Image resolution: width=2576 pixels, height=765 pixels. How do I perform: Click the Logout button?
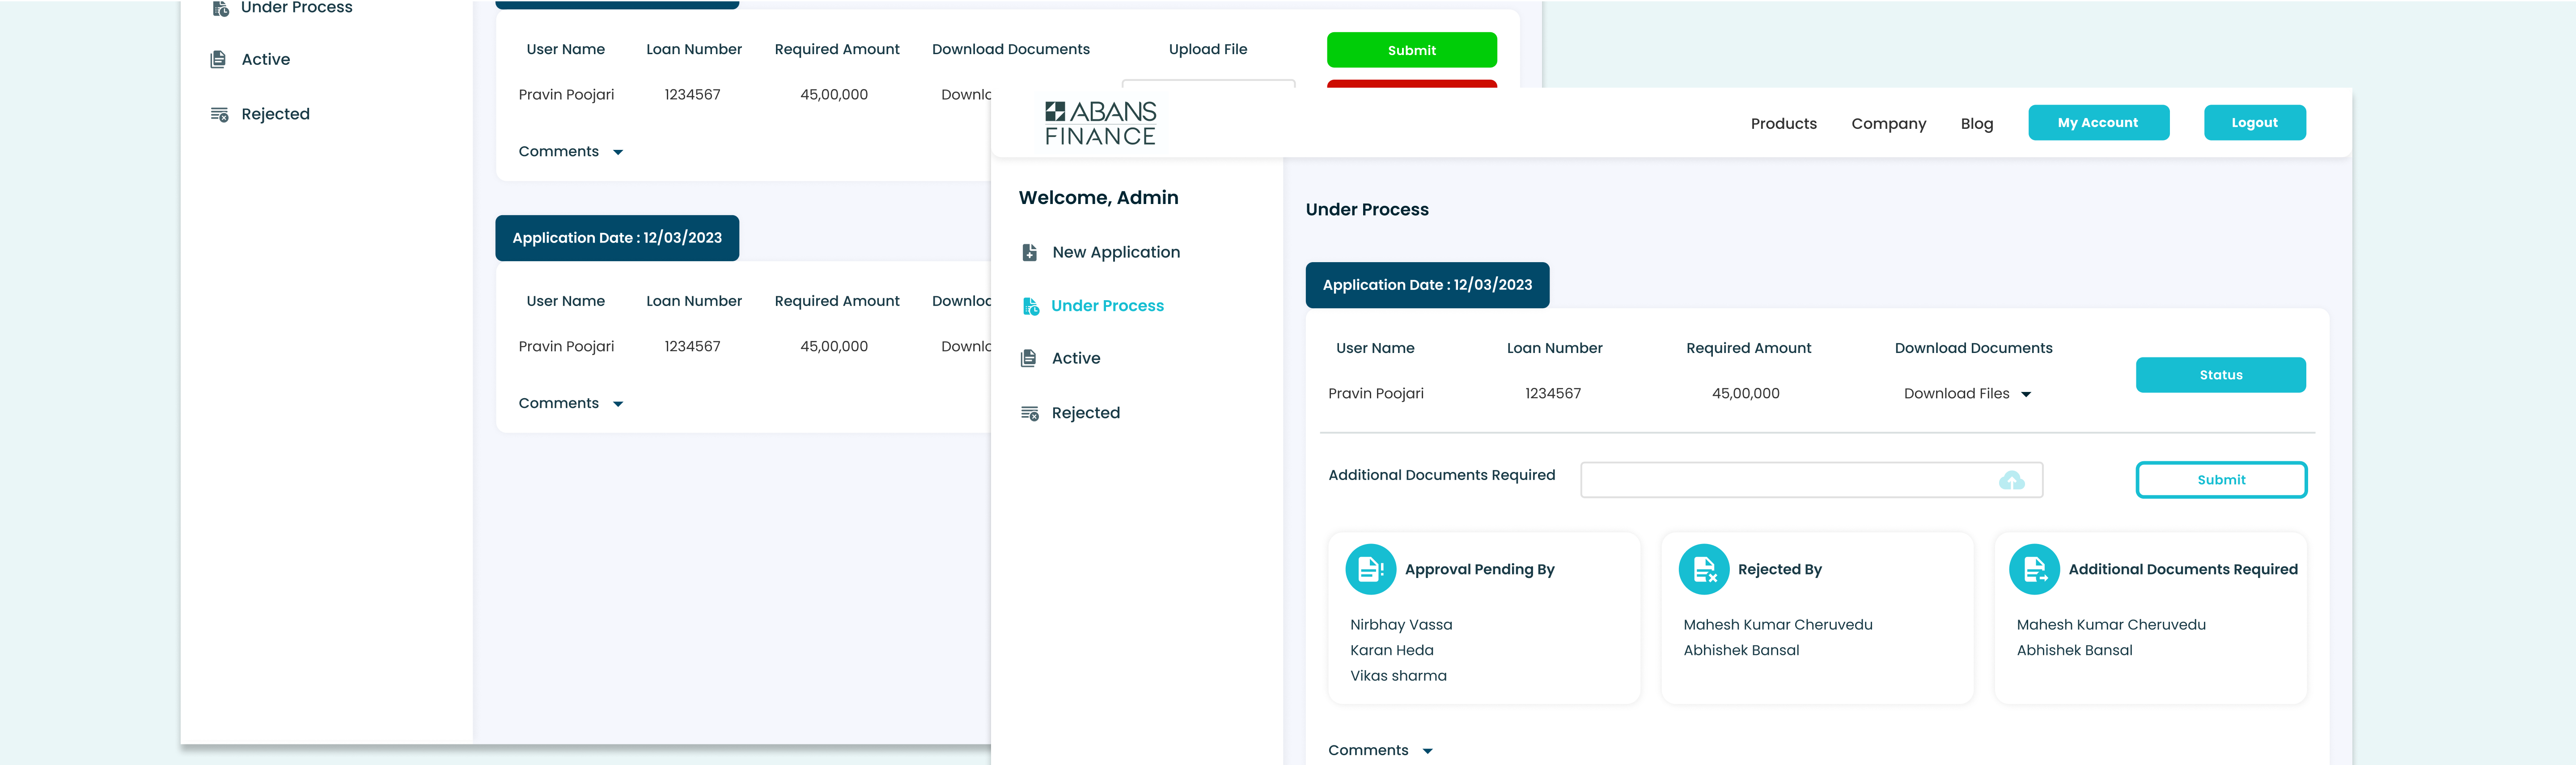2254,123
